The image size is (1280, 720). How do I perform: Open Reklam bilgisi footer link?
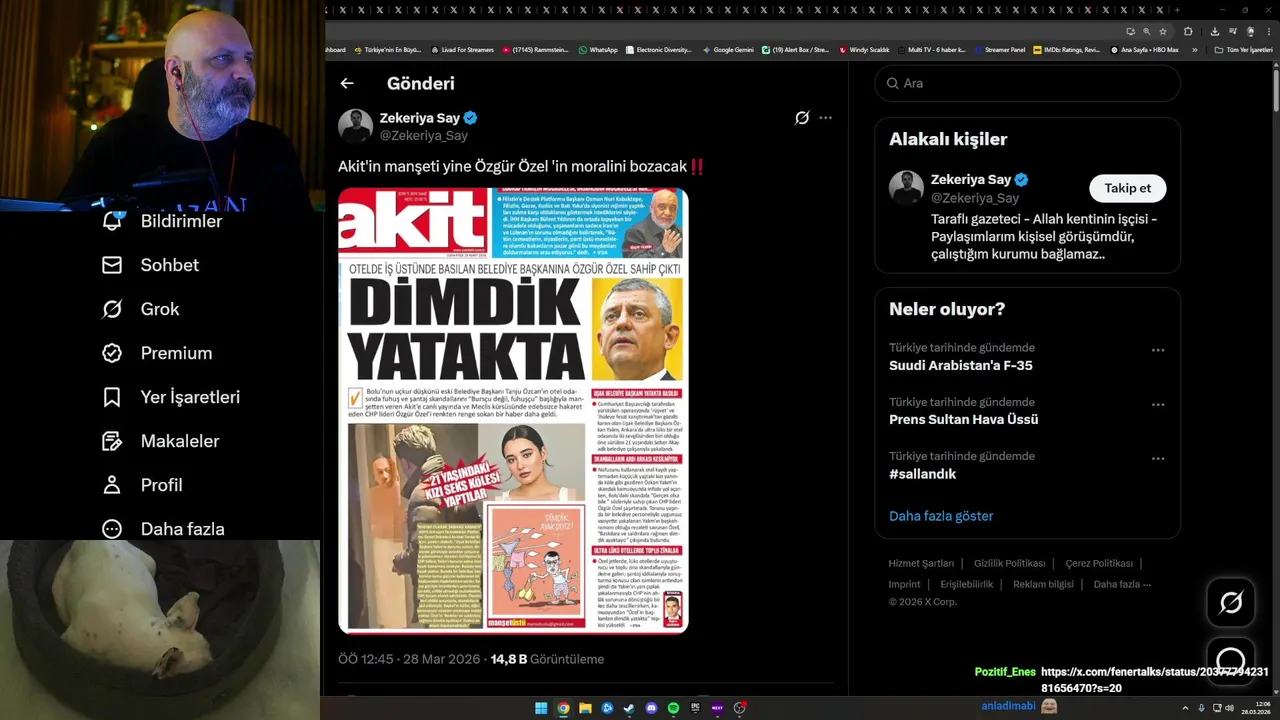coord(1043,584)
